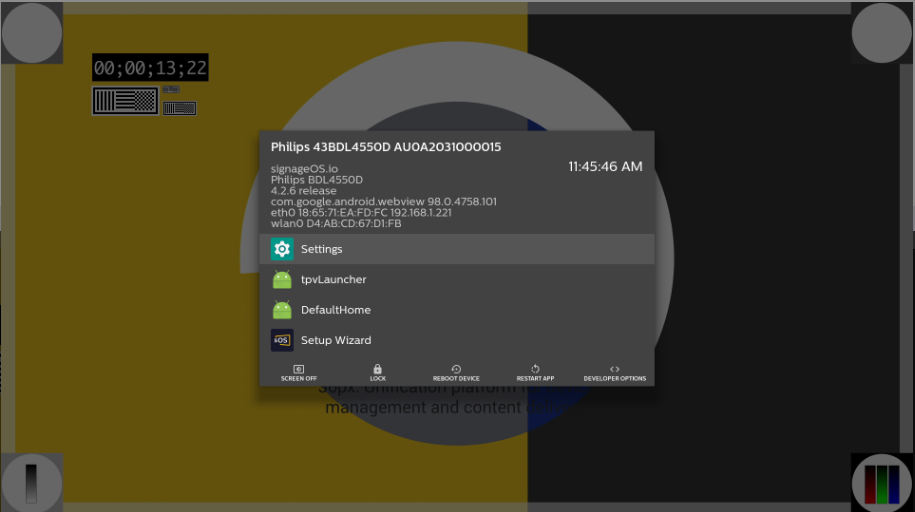915x512 pixels.
Task: Turn the screen off via its icon
Action: (x=299, y=369)
